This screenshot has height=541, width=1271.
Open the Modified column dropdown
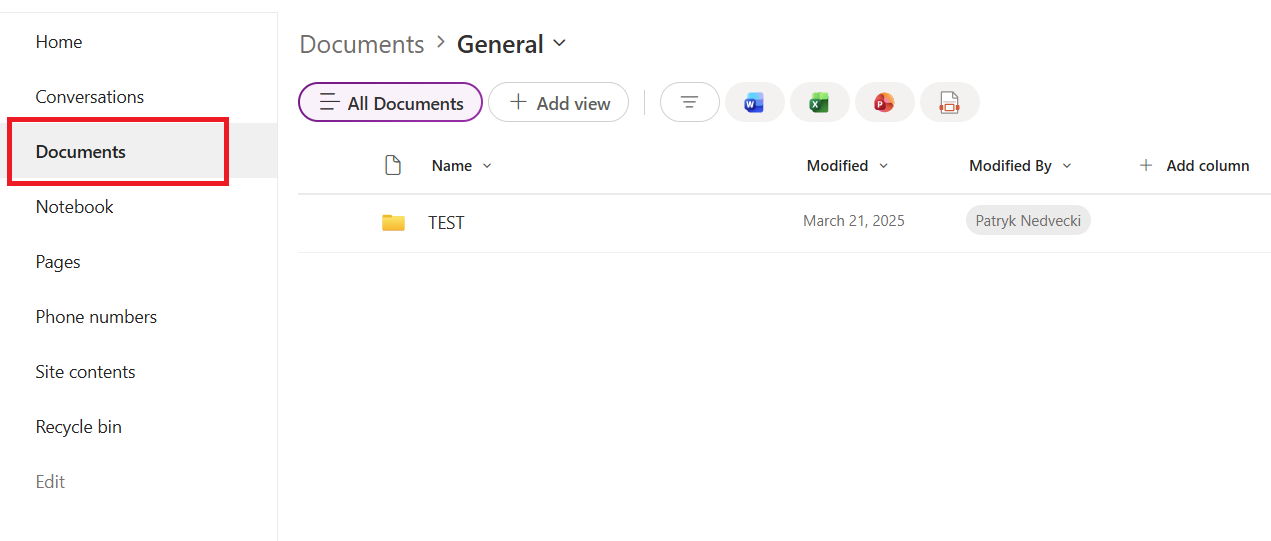(883, 166)
